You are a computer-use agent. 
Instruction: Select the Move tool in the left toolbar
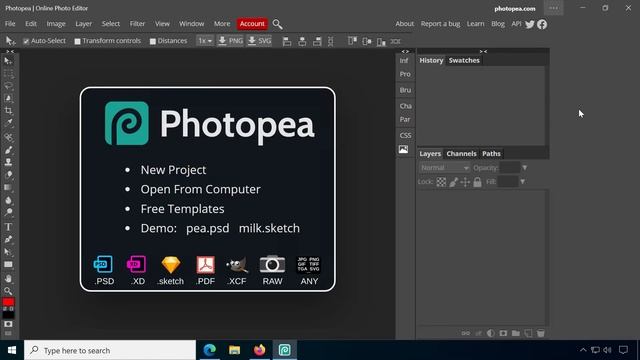8,61
